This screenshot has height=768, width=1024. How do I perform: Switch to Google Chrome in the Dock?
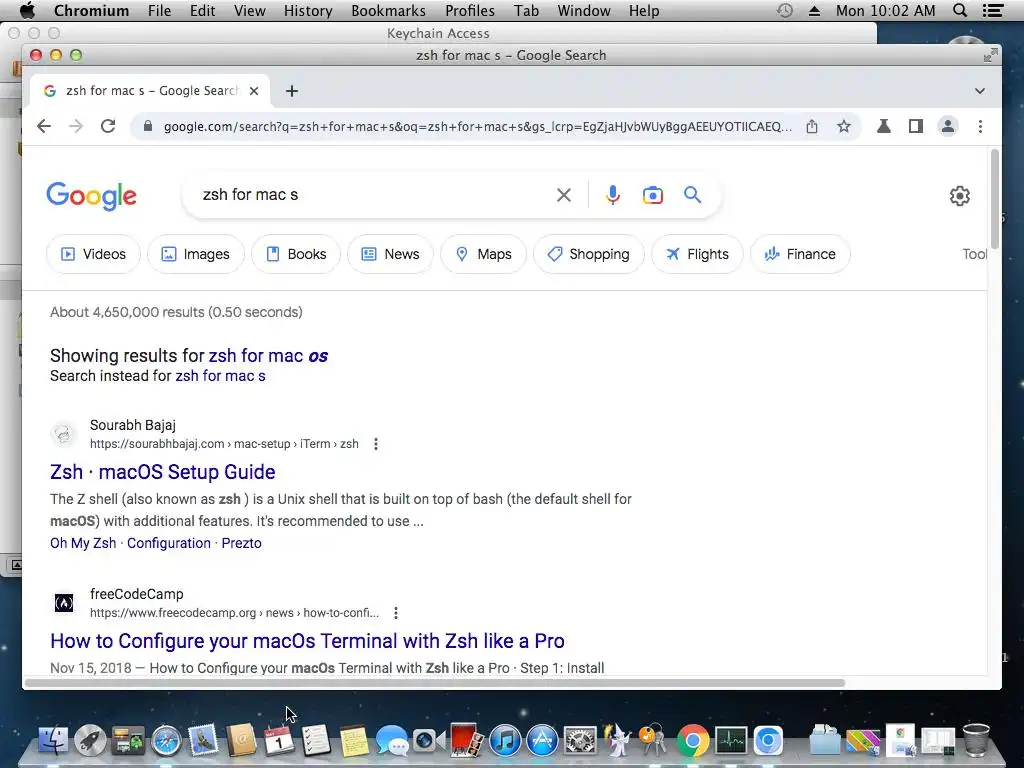693,741
